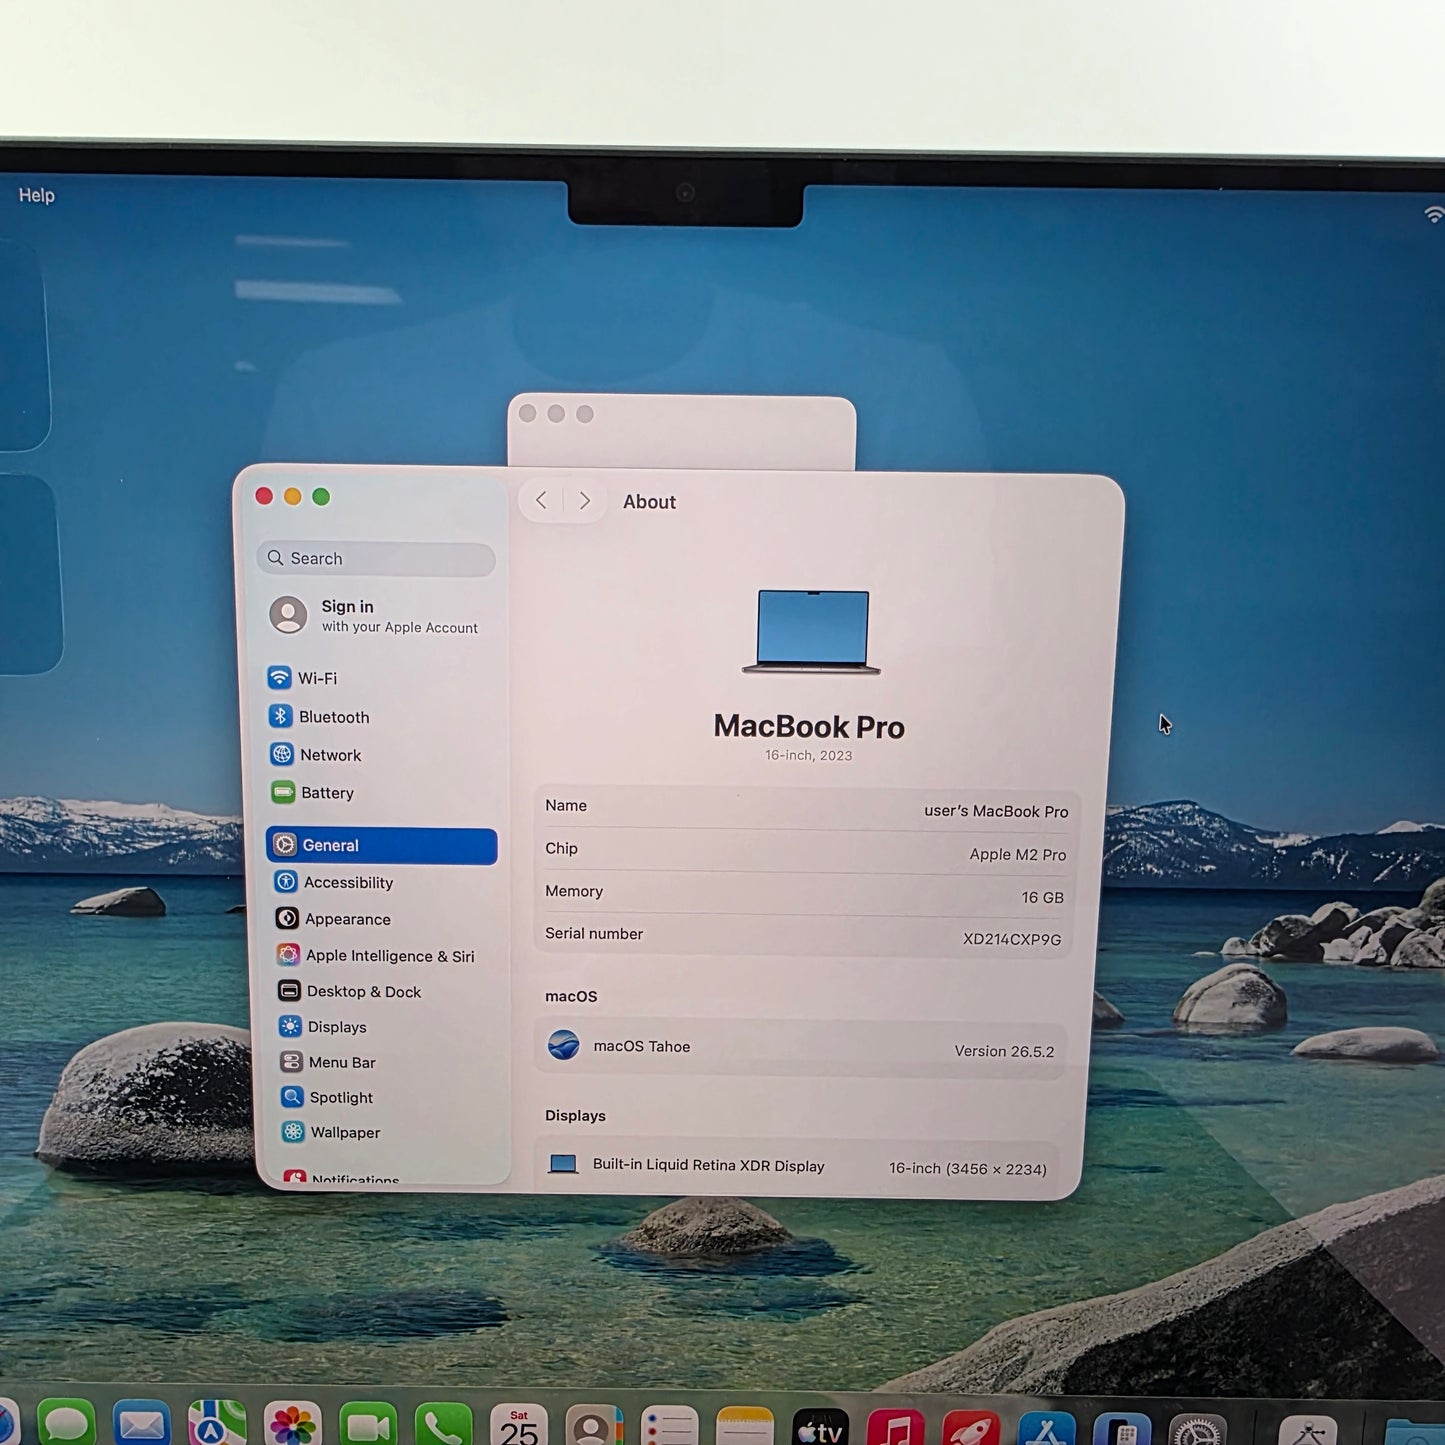Viewport: 1445px width, 1445px height.
Task: Open Notifications settings in sidebar
Action: pos(342,1179)
